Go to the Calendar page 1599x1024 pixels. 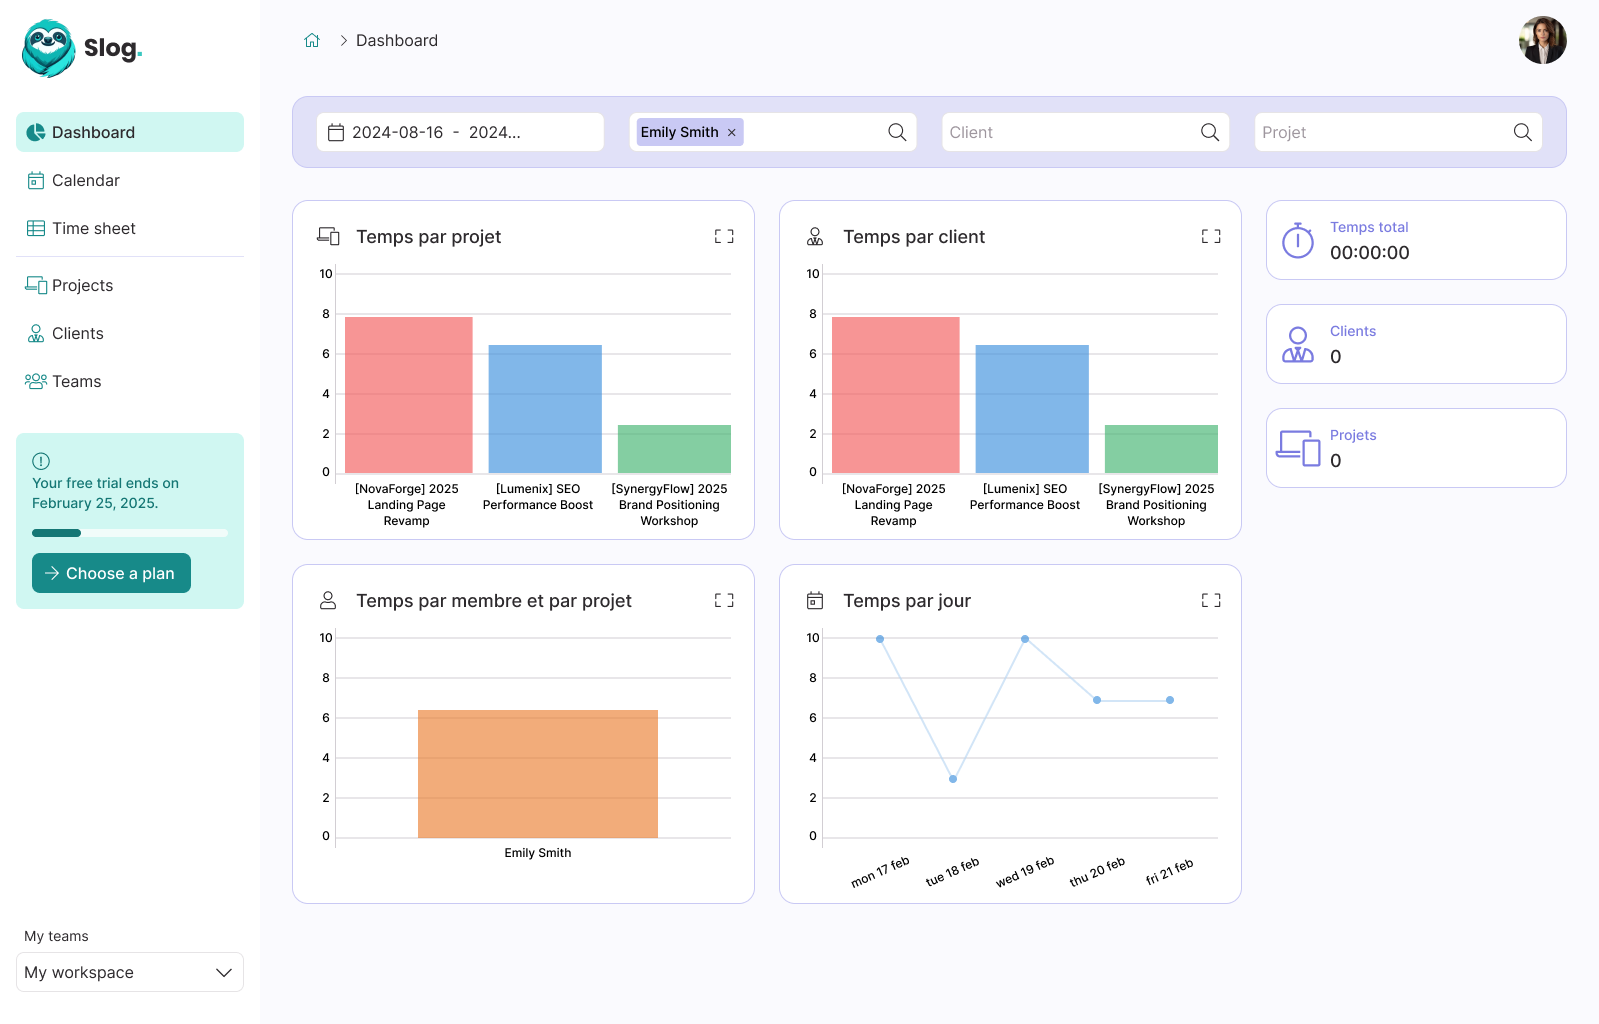(x=85, y=181)
